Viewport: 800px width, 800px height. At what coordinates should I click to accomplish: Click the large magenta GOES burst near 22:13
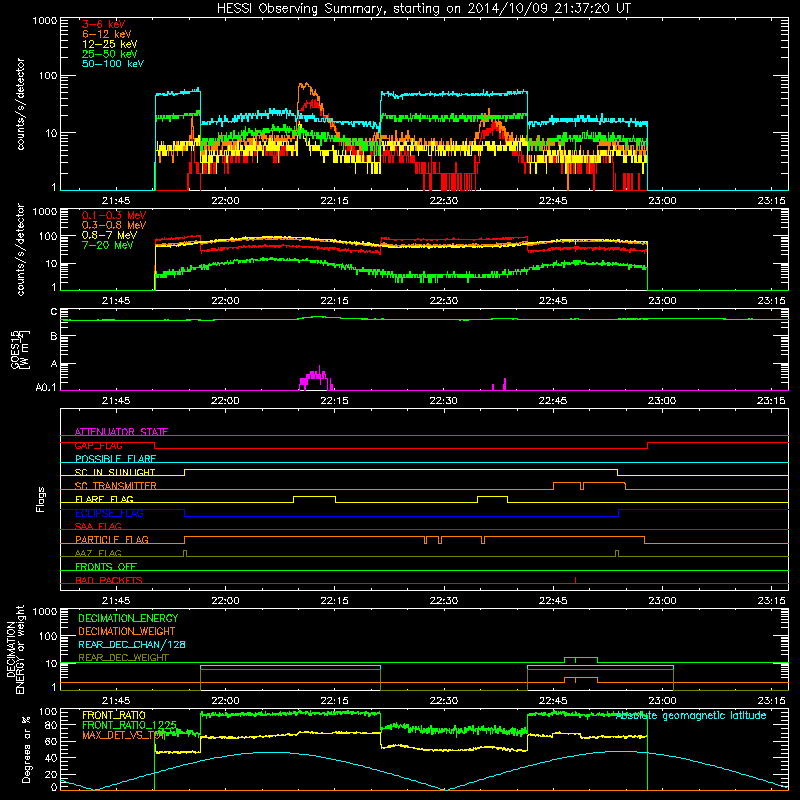coord(316,379)
